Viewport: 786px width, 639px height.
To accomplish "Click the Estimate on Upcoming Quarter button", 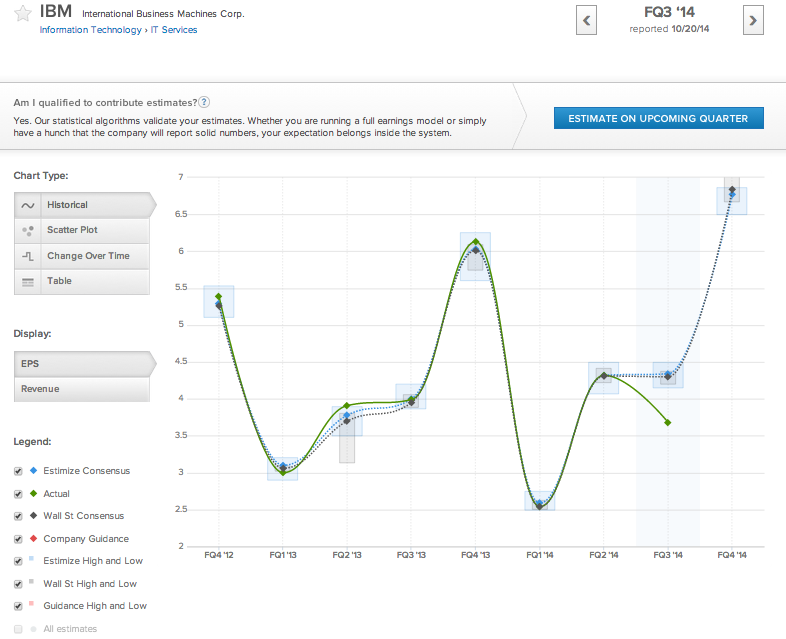I will pyautogui.click(x=658, y=118).
